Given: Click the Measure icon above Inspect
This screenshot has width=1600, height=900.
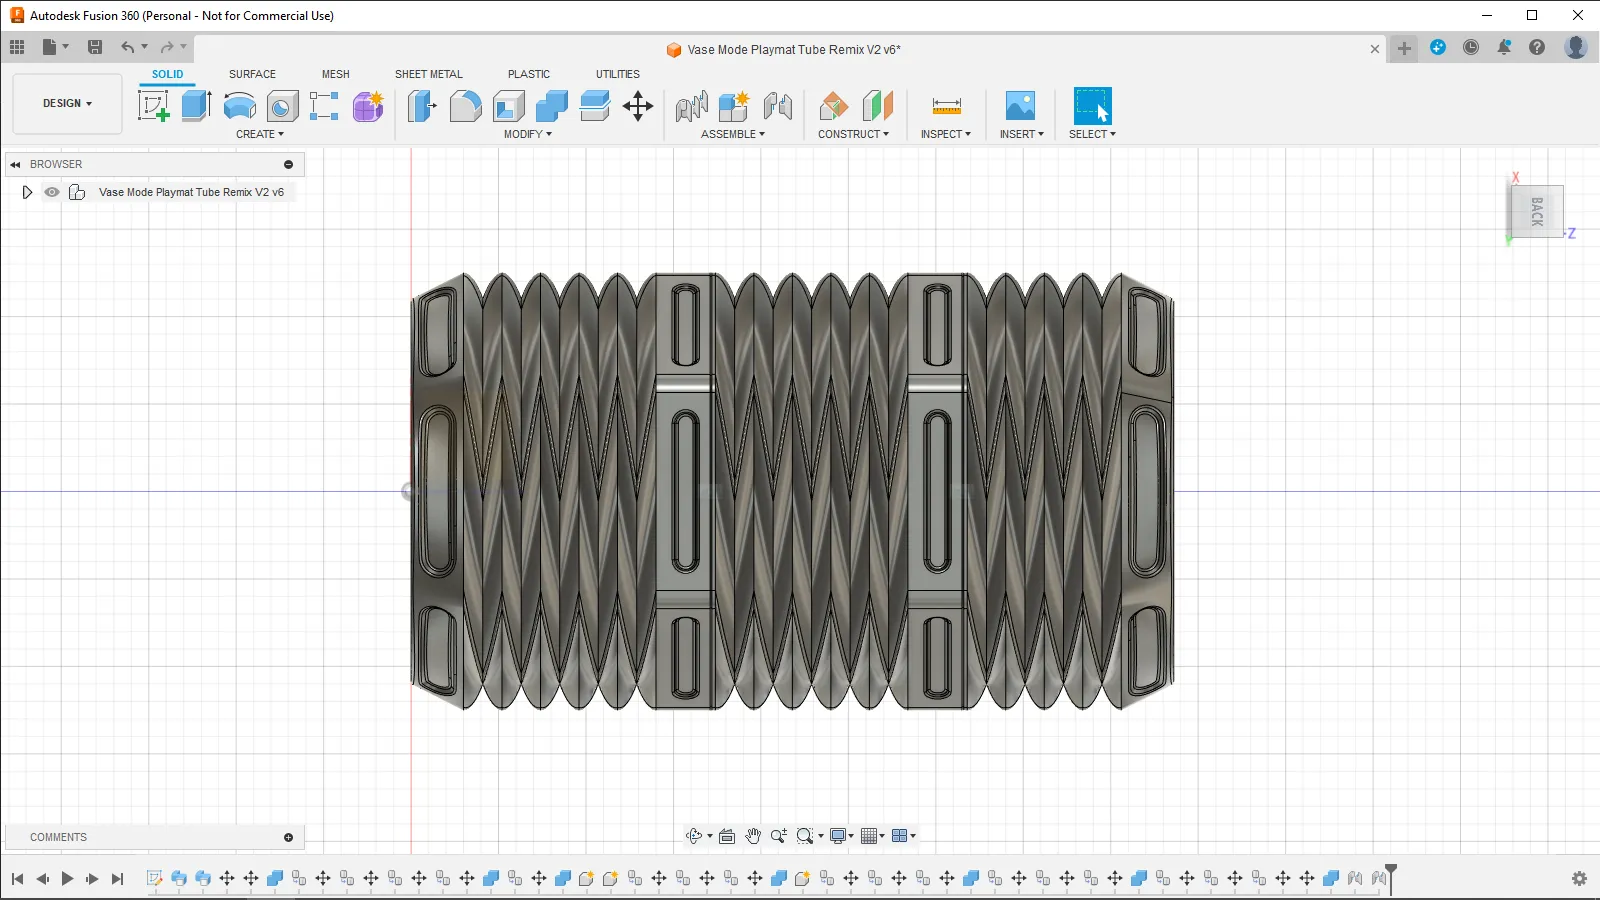Looking at the screenshot, I should click(946, 106).
